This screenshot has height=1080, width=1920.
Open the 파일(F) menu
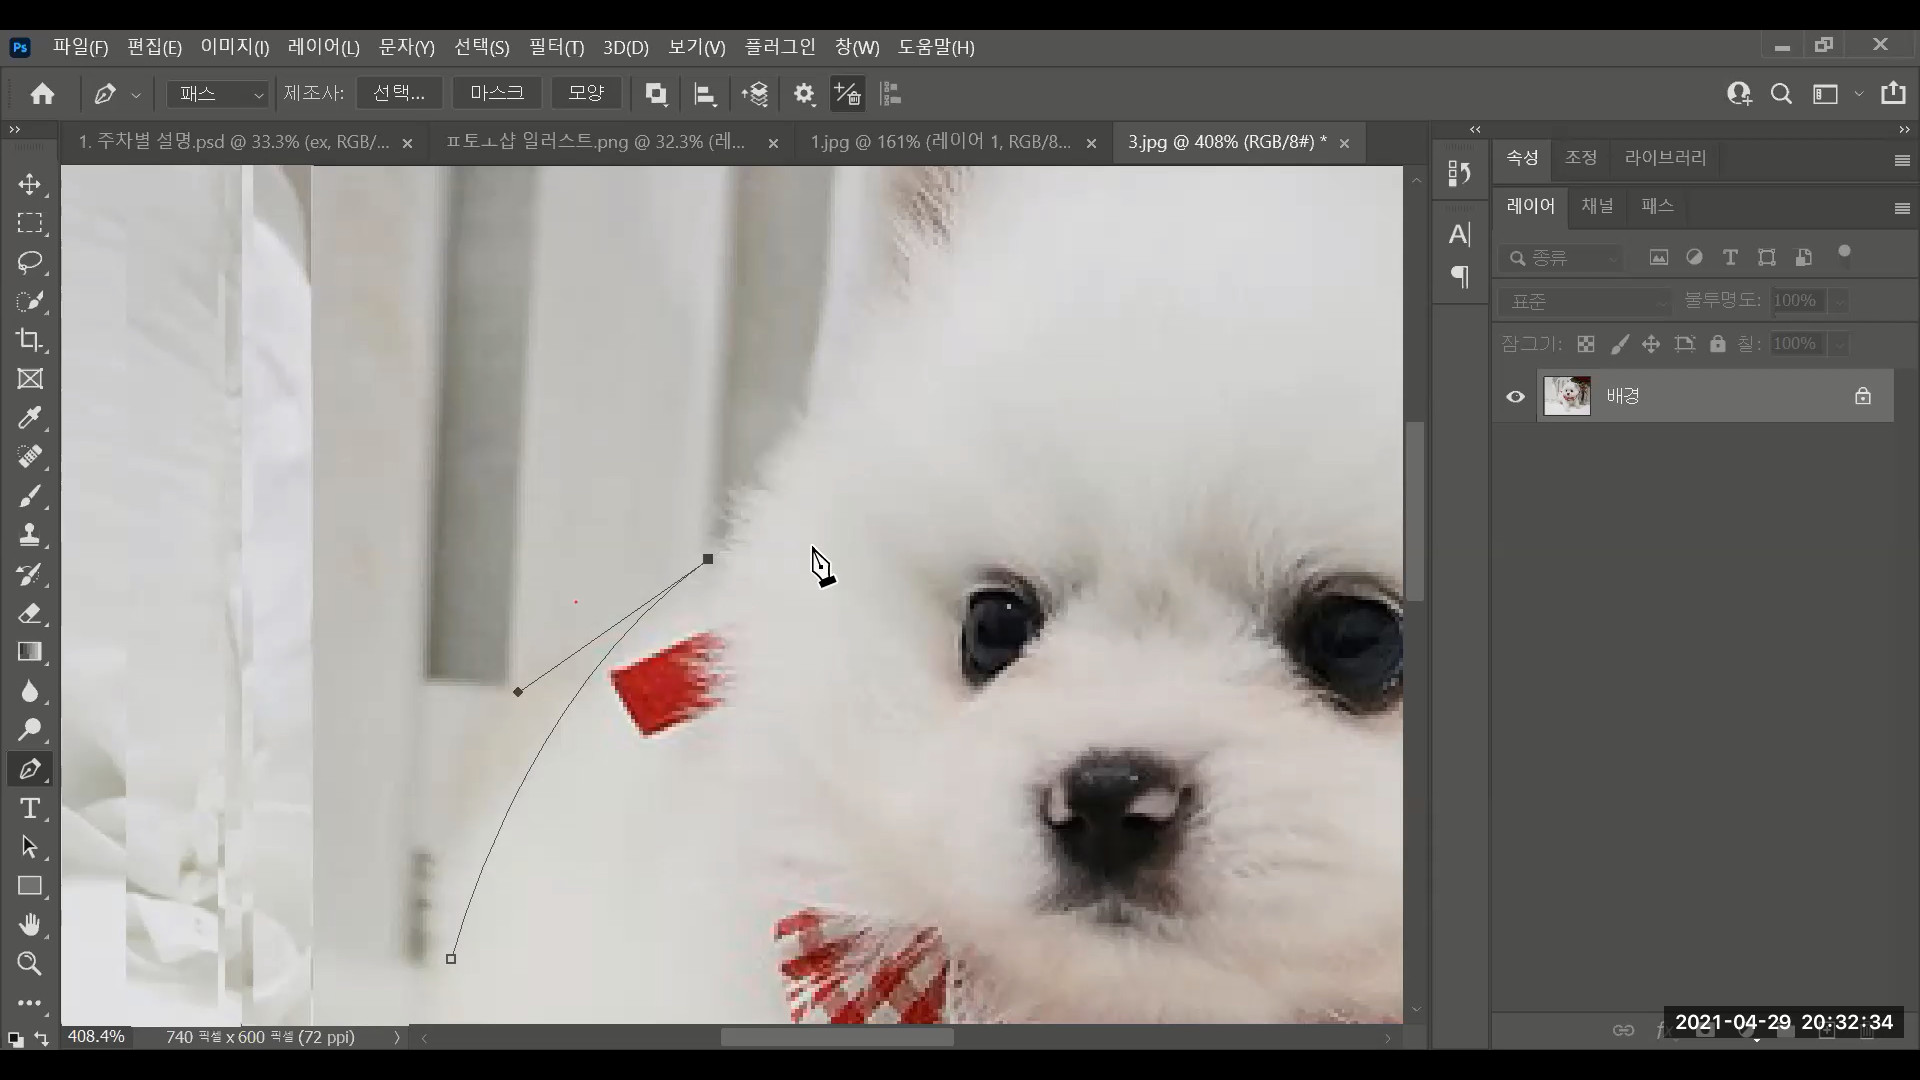click(x=80, y=47)
